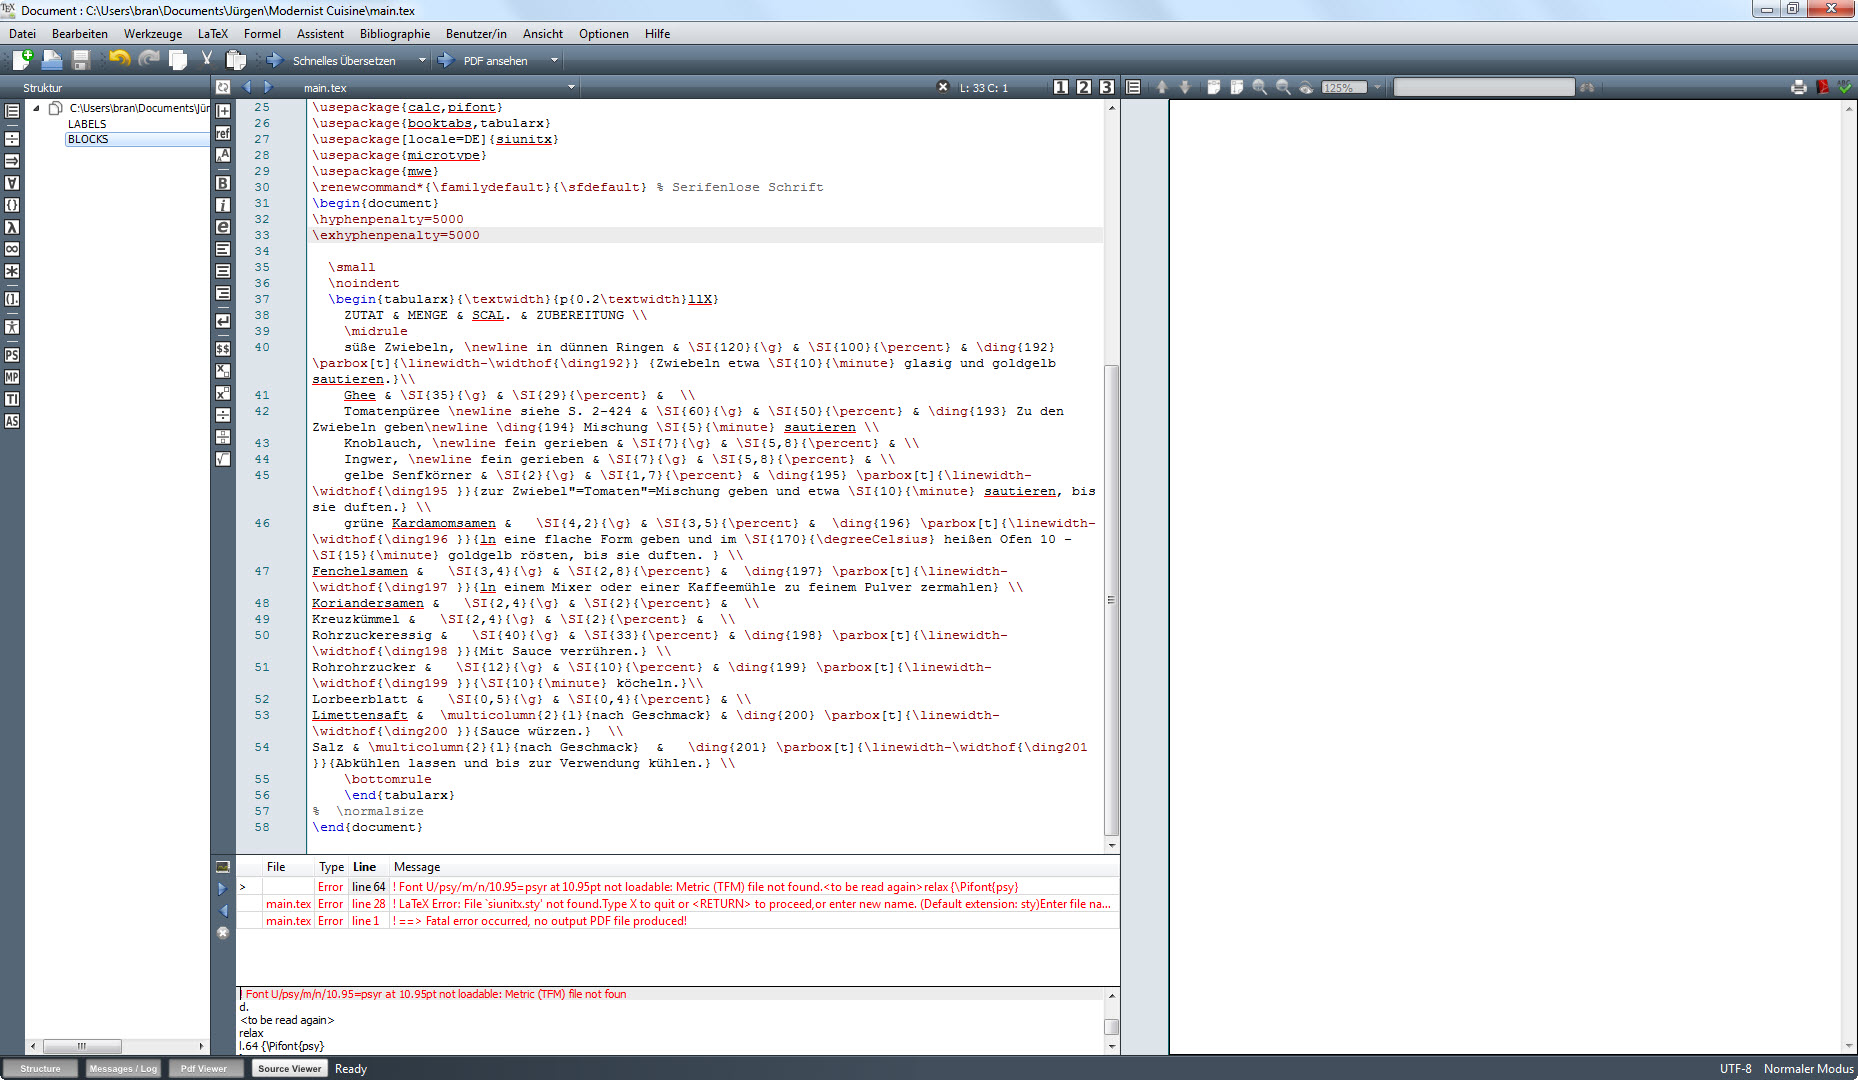
Task: Save the document with the floppy disk icon
Action: pos(81,60)
